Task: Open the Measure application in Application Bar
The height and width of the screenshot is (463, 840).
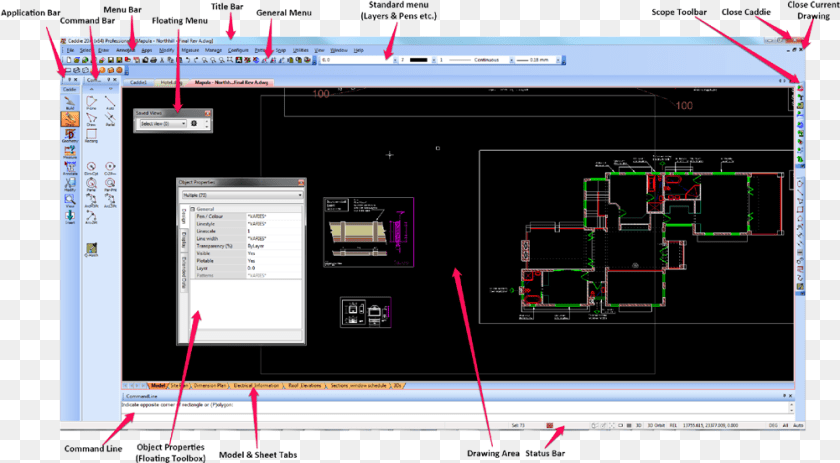Action: pyautogui.click(x=70, y=152)
